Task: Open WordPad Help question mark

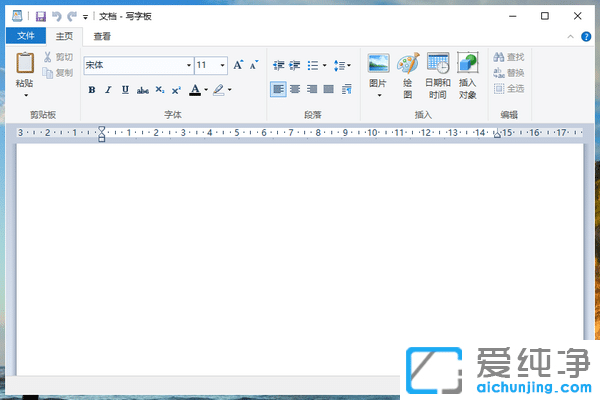Action: tap(586, 37)
